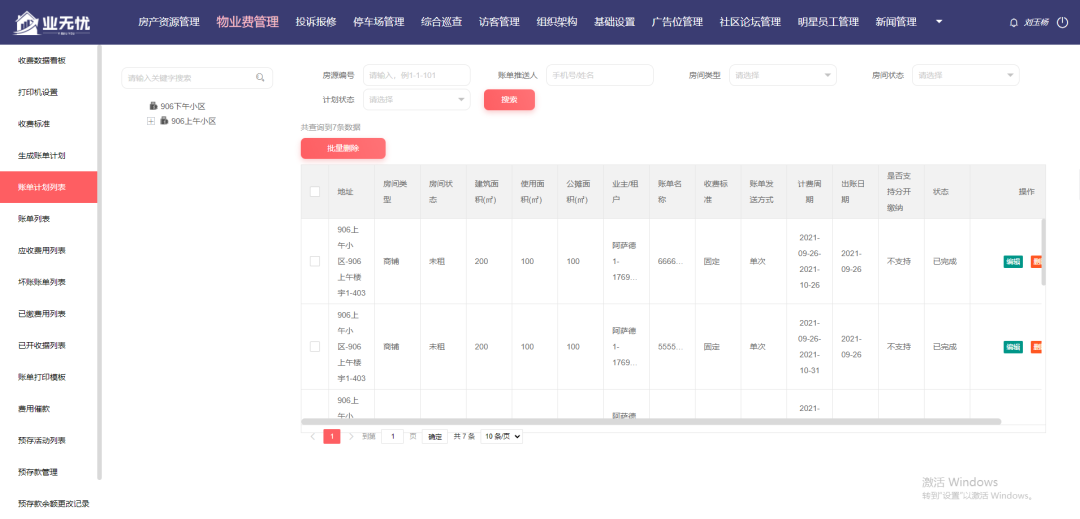Open 房产资源管理 in top navigation
The image size is (1080, 519).
pos(169,22)
